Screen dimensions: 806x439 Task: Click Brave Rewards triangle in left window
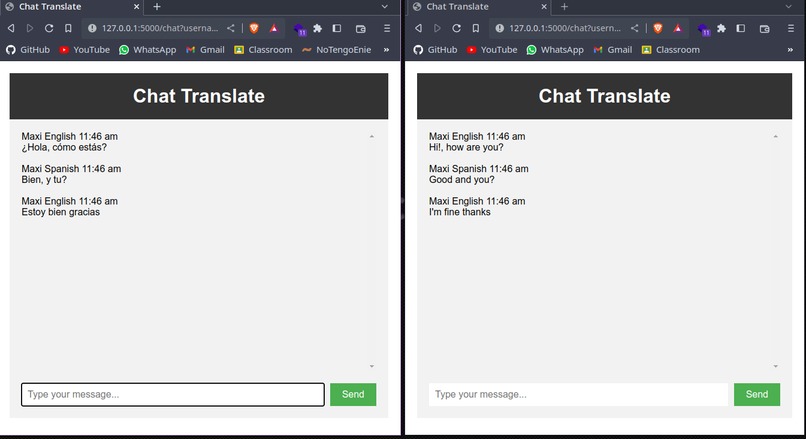[x=273, y=28]
